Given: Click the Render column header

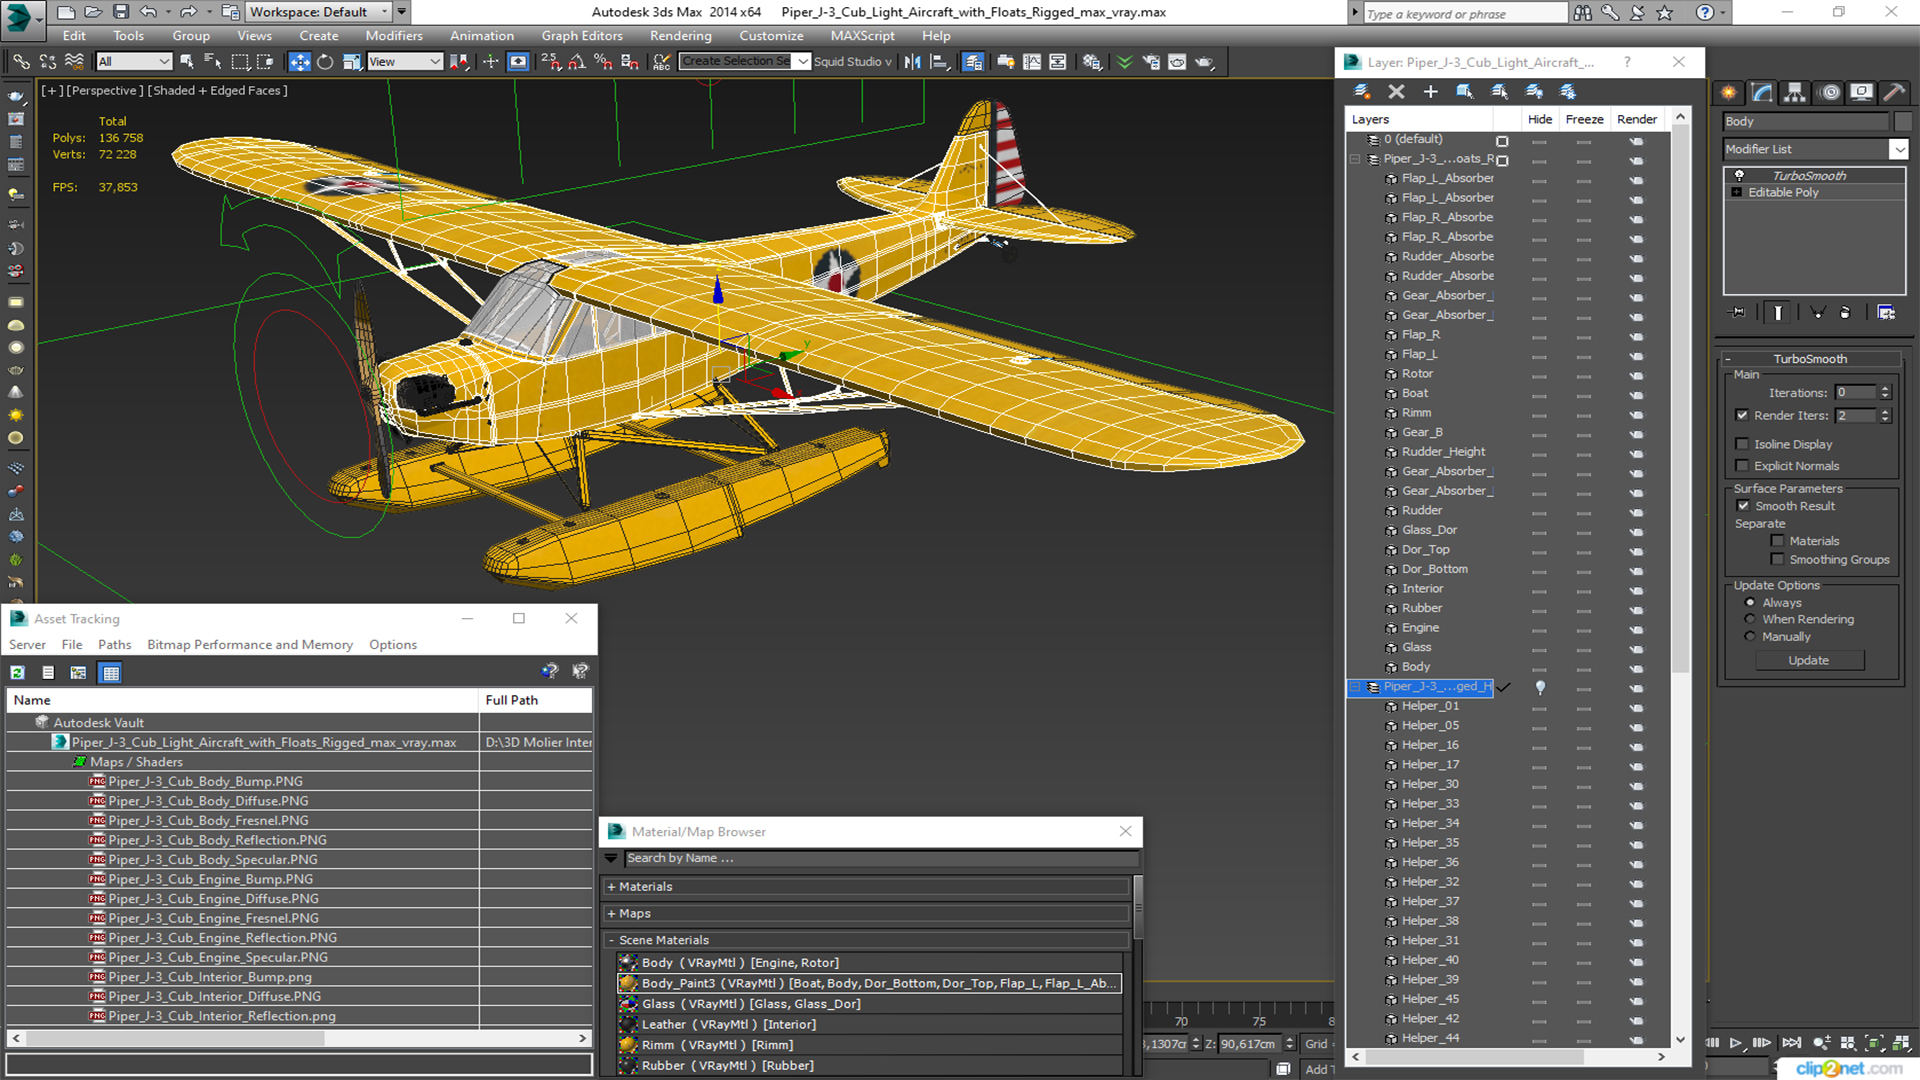Looking at the screenshot, I should point(1637,119).
